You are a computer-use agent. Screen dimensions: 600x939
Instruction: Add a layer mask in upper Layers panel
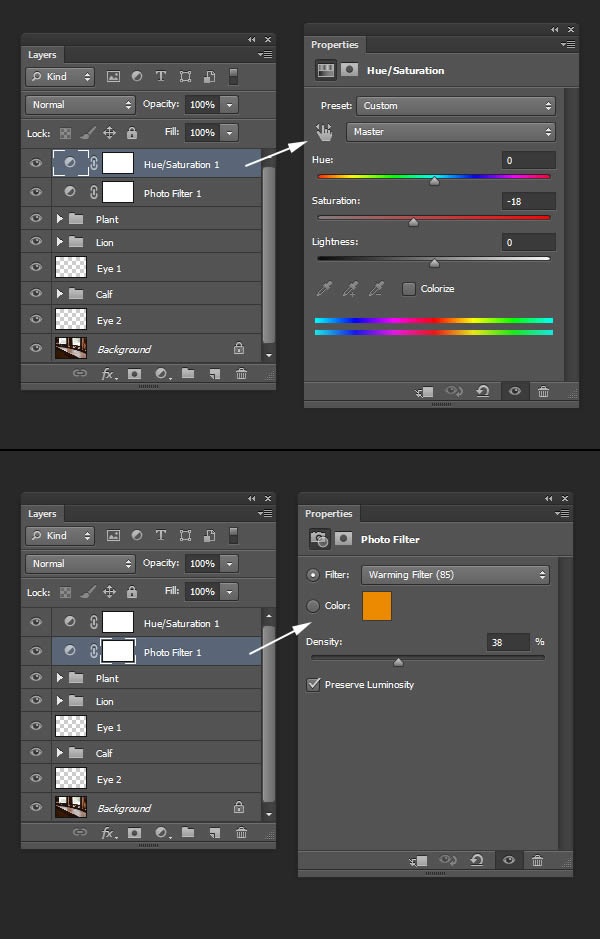point(135,374)
